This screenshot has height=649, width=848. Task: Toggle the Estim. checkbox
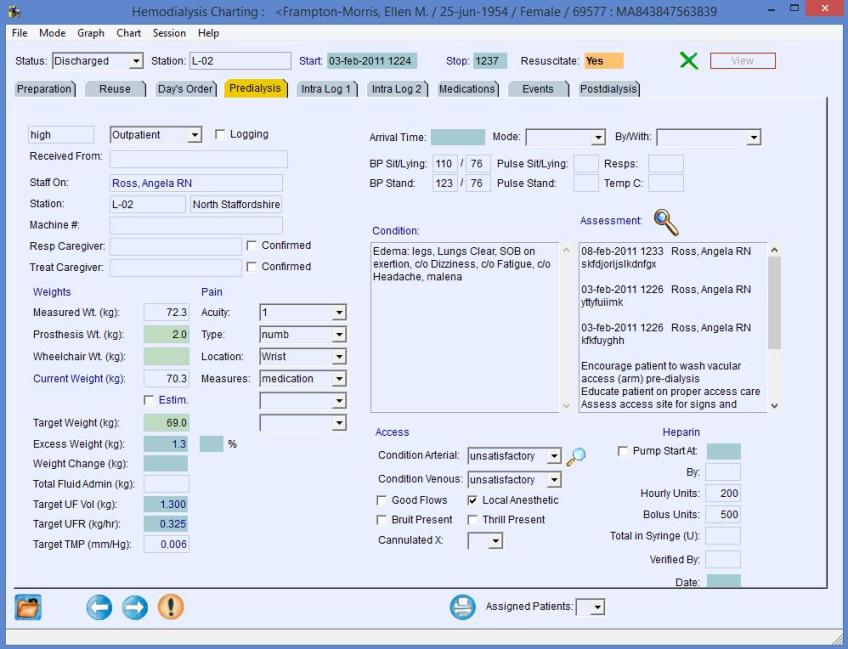pyautogui.click(x=149, y=400)
